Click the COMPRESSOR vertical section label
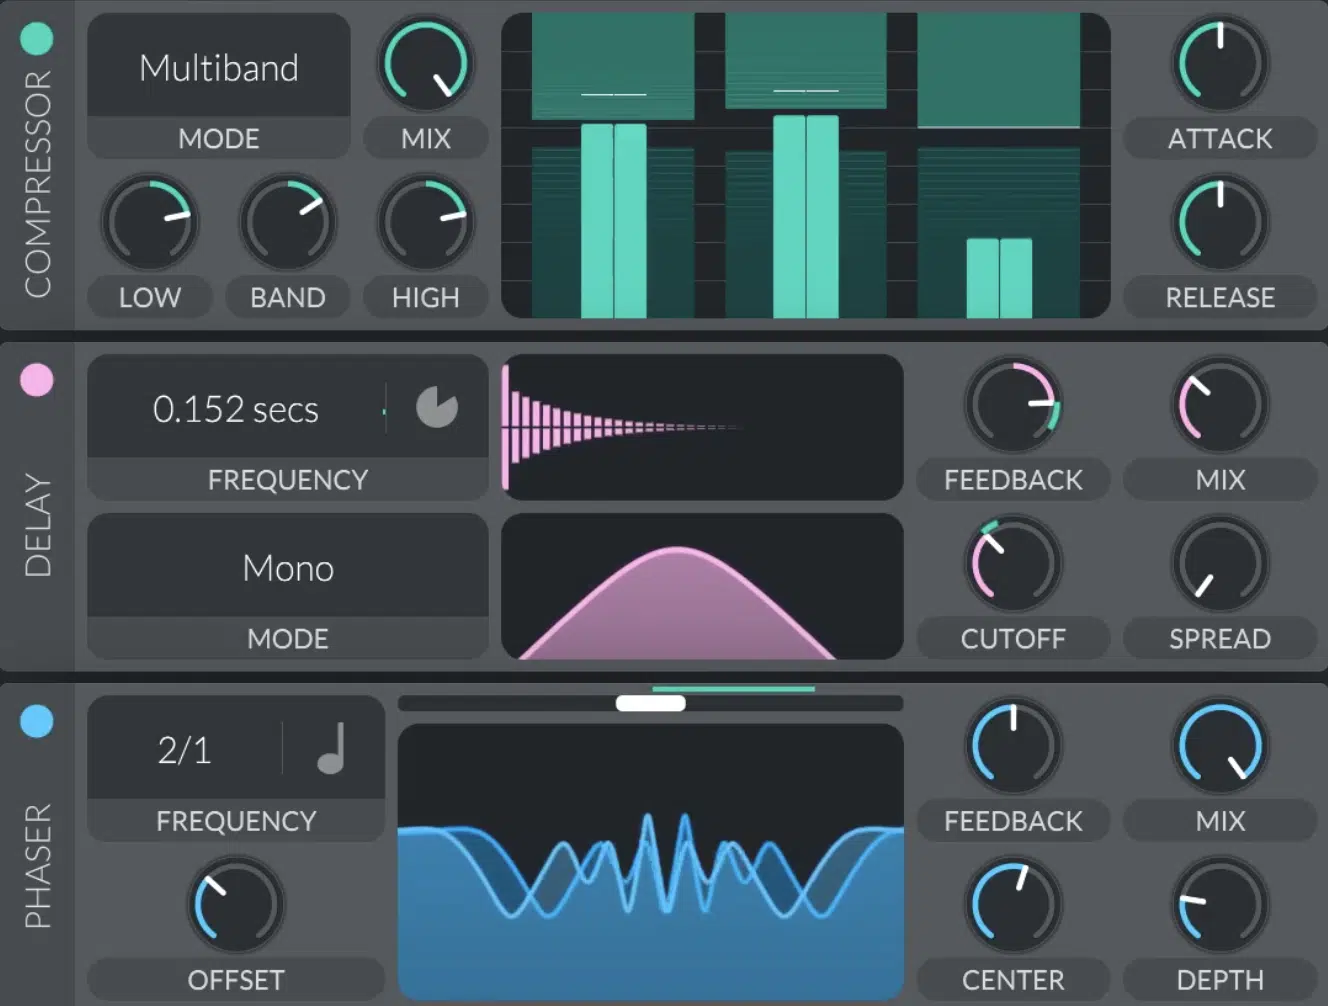 (x=37, y=184)
